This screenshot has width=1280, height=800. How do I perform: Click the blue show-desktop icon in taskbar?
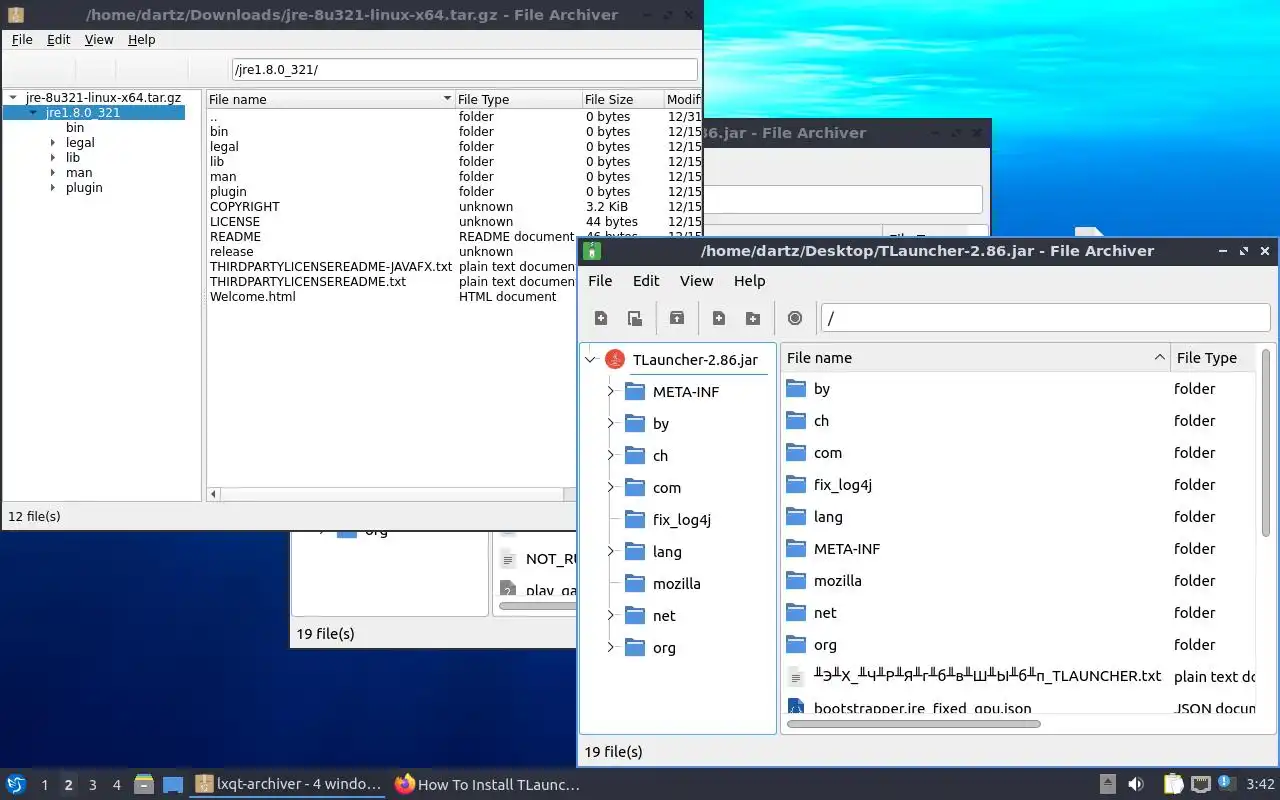point(173,785)
